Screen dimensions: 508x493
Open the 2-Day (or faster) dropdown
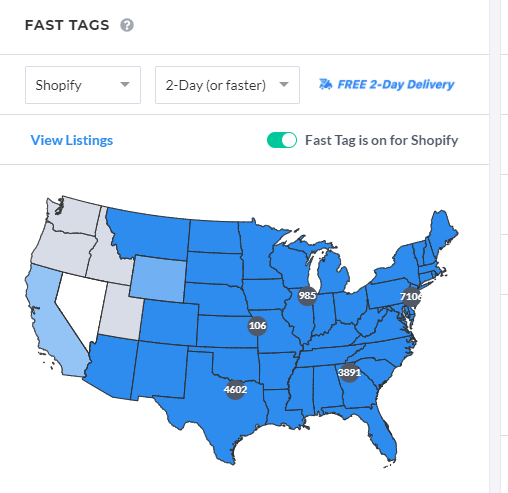coord(227,85)
